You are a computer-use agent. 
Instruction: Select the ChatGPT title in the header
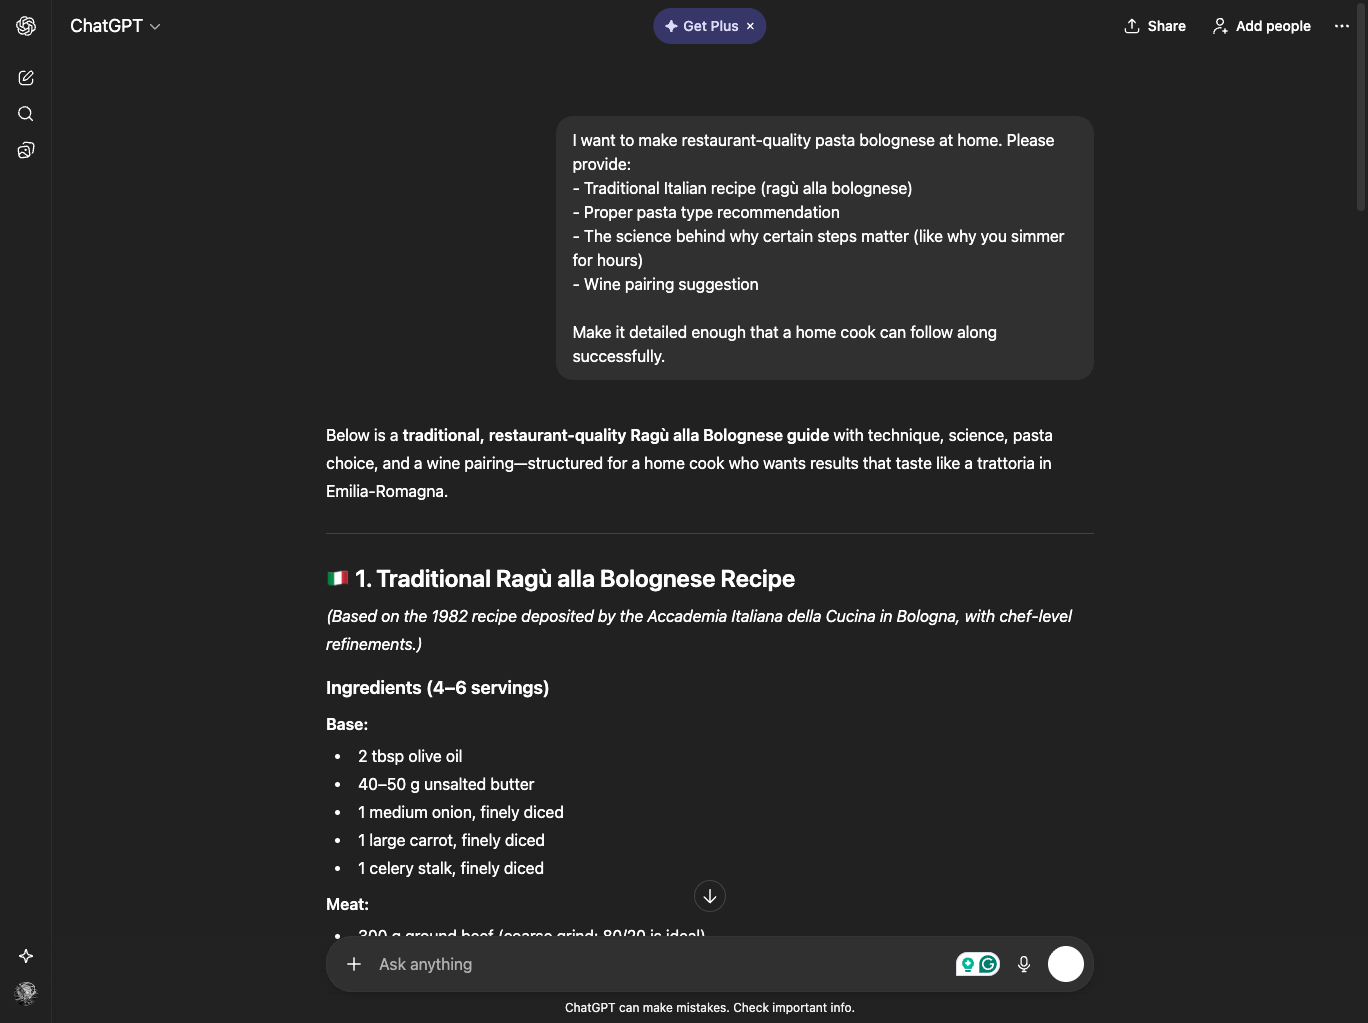[107, 26]
